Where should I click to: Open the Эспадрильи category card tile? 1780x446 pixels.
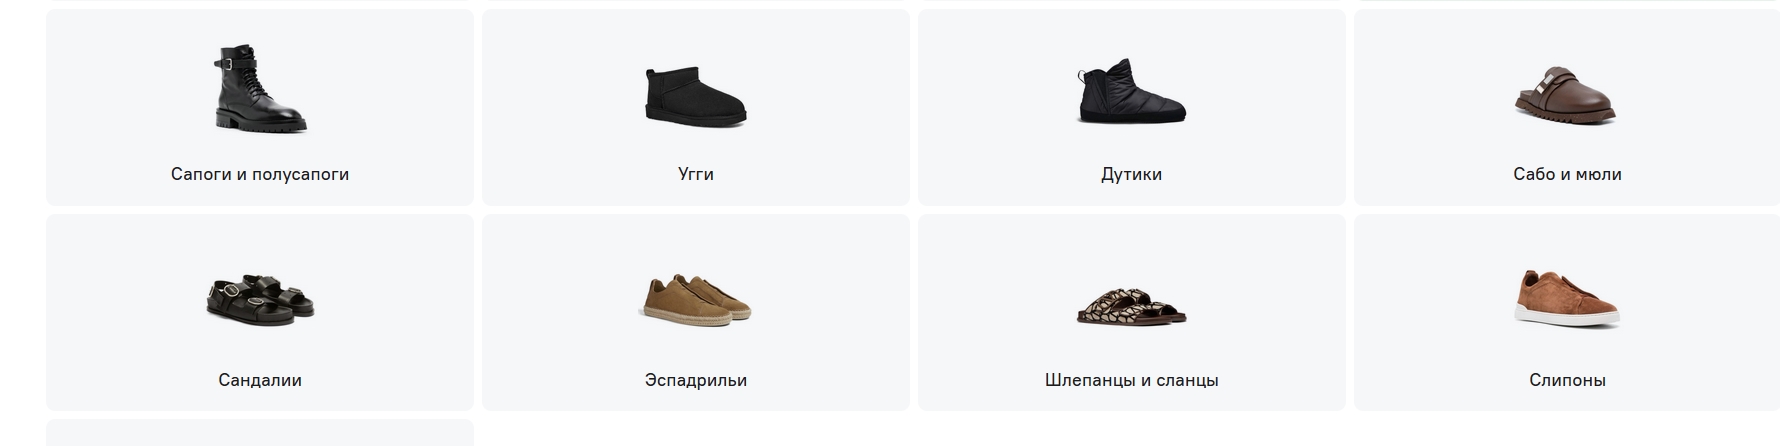click(x=696, y=312)
